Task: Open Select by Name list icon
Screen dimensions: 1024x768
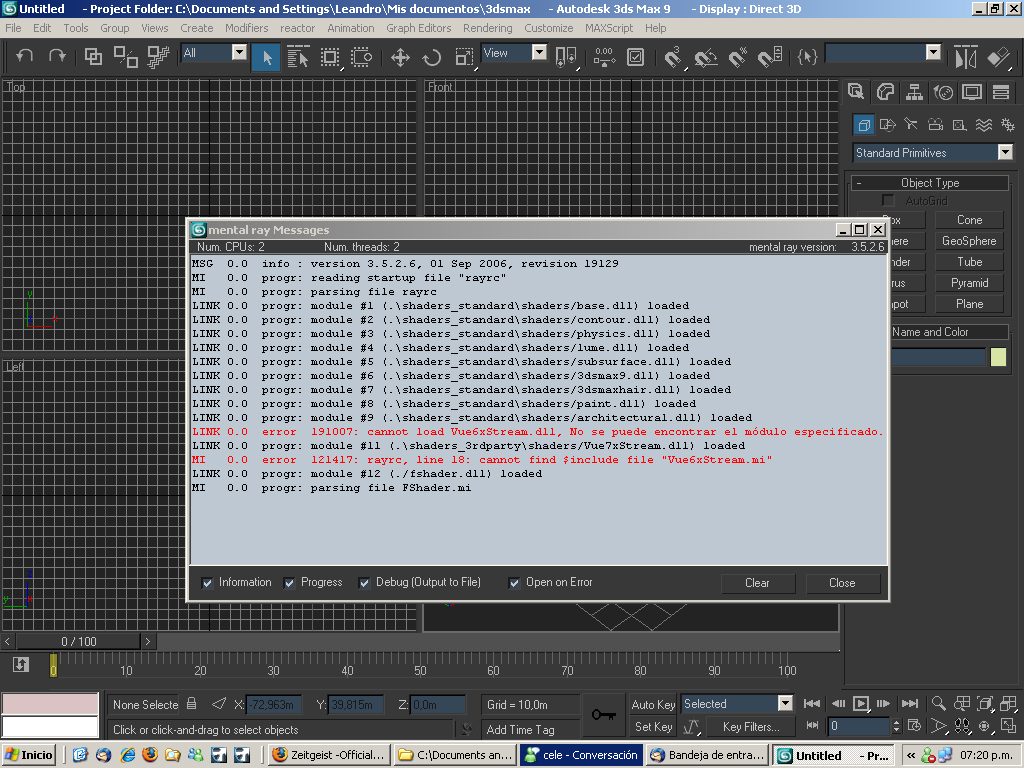Action: pyautogui.click(x=298, y=57)
